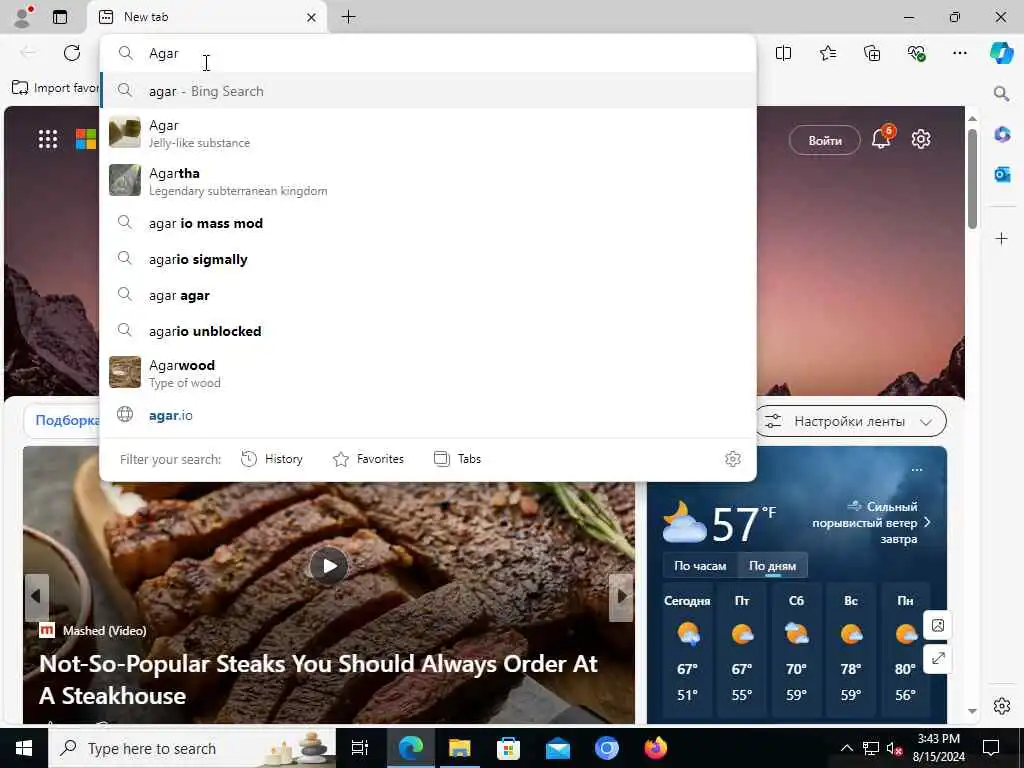
Task: Go to next carousel story
Action: point(621,596)
